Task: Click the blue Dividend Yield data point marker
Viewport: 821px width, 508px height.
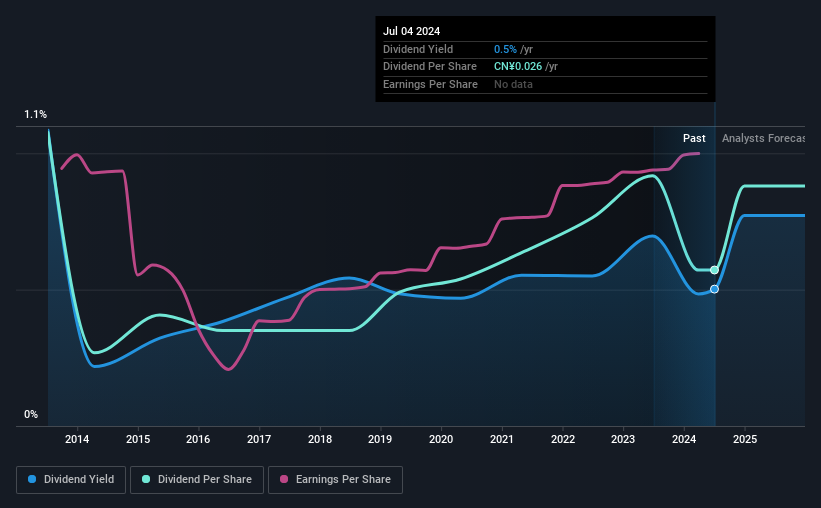Action: (x=714, y=289)
